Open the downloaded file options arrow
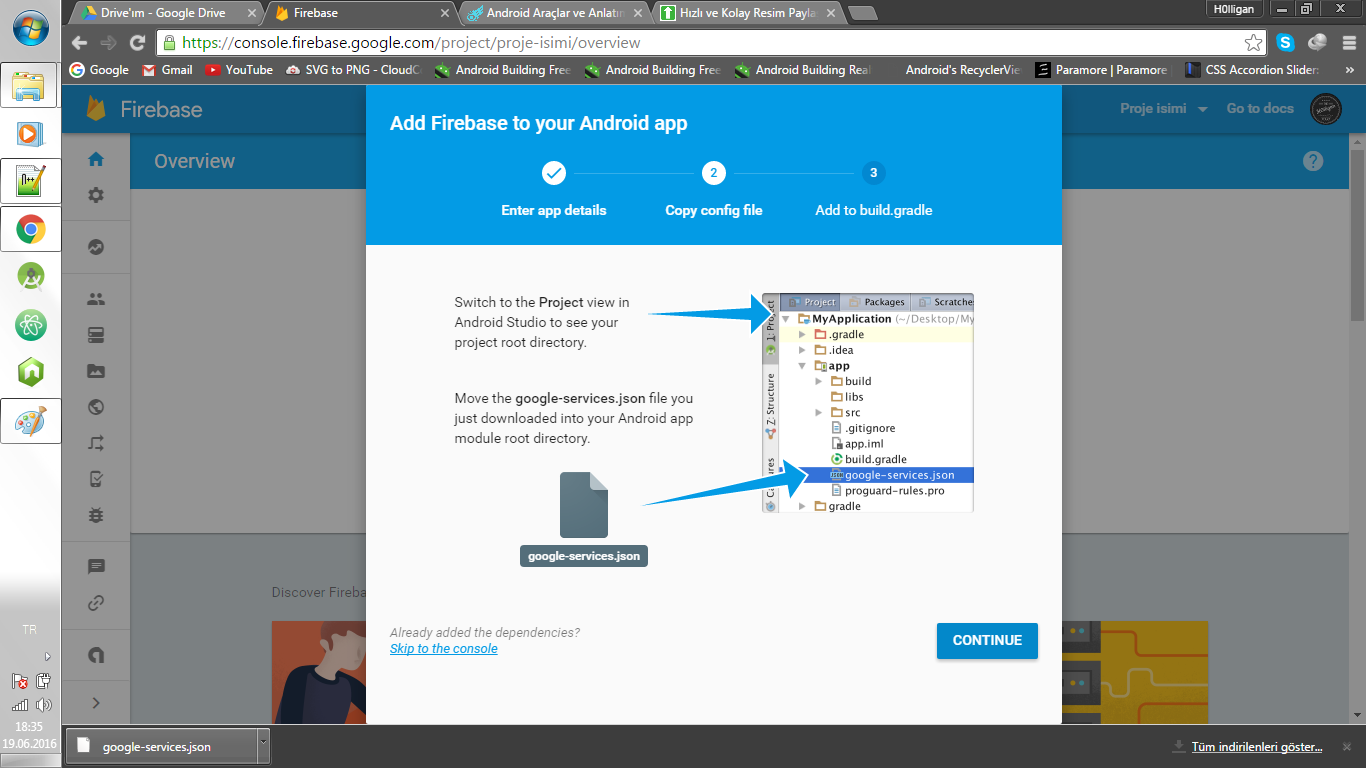This screenshot has height=768, width=1366. tap(263, 743)
